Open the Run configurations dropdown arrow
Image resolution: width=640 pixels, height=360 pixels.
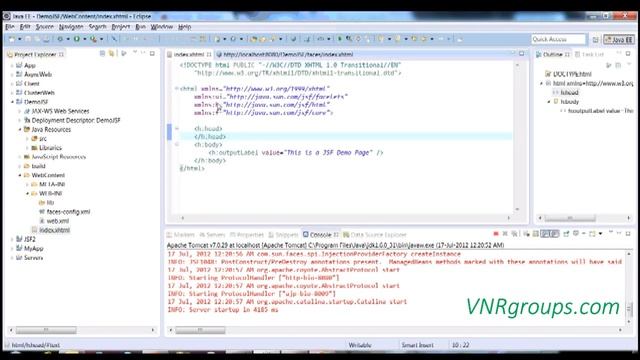84,39
